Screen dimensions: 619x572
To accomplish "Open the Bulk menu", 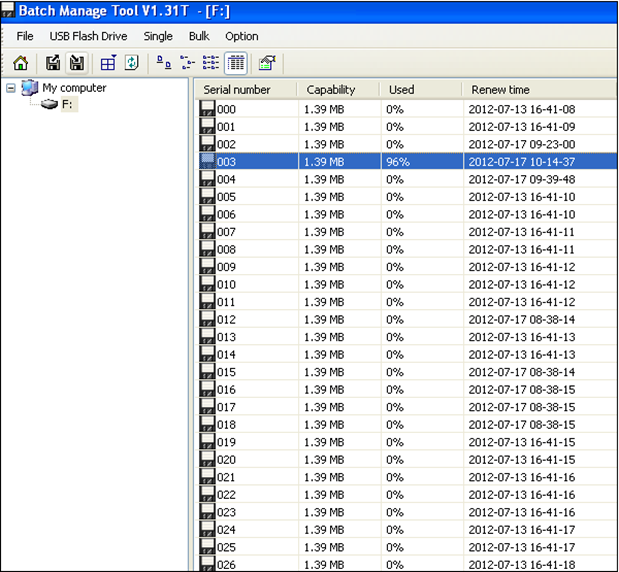I will click(199, 36).
